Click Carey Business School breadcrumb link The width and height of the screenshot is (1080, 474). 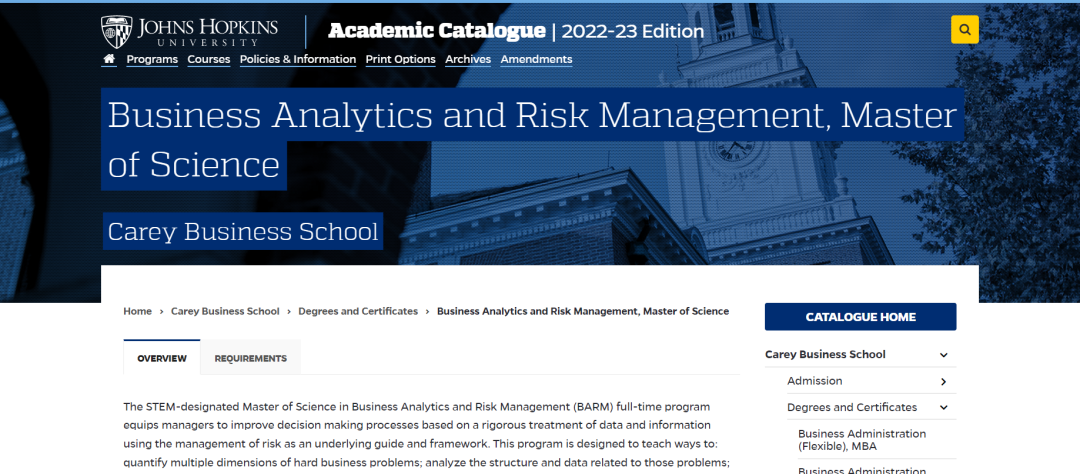point(225,311)
